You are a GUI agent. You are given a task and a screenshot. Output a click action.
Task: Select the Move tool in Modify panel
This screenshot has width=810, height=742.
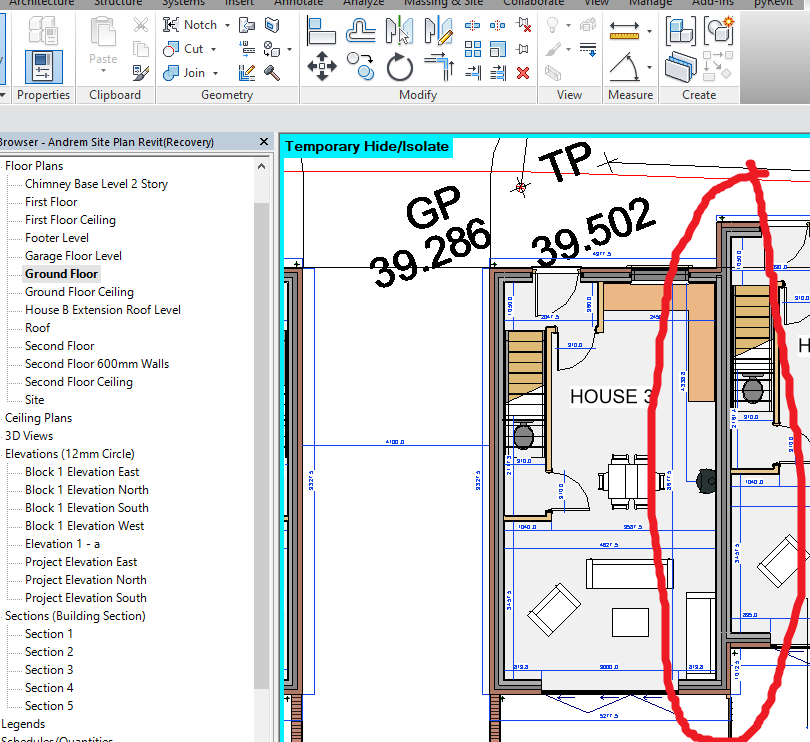(x=322, y=67)
